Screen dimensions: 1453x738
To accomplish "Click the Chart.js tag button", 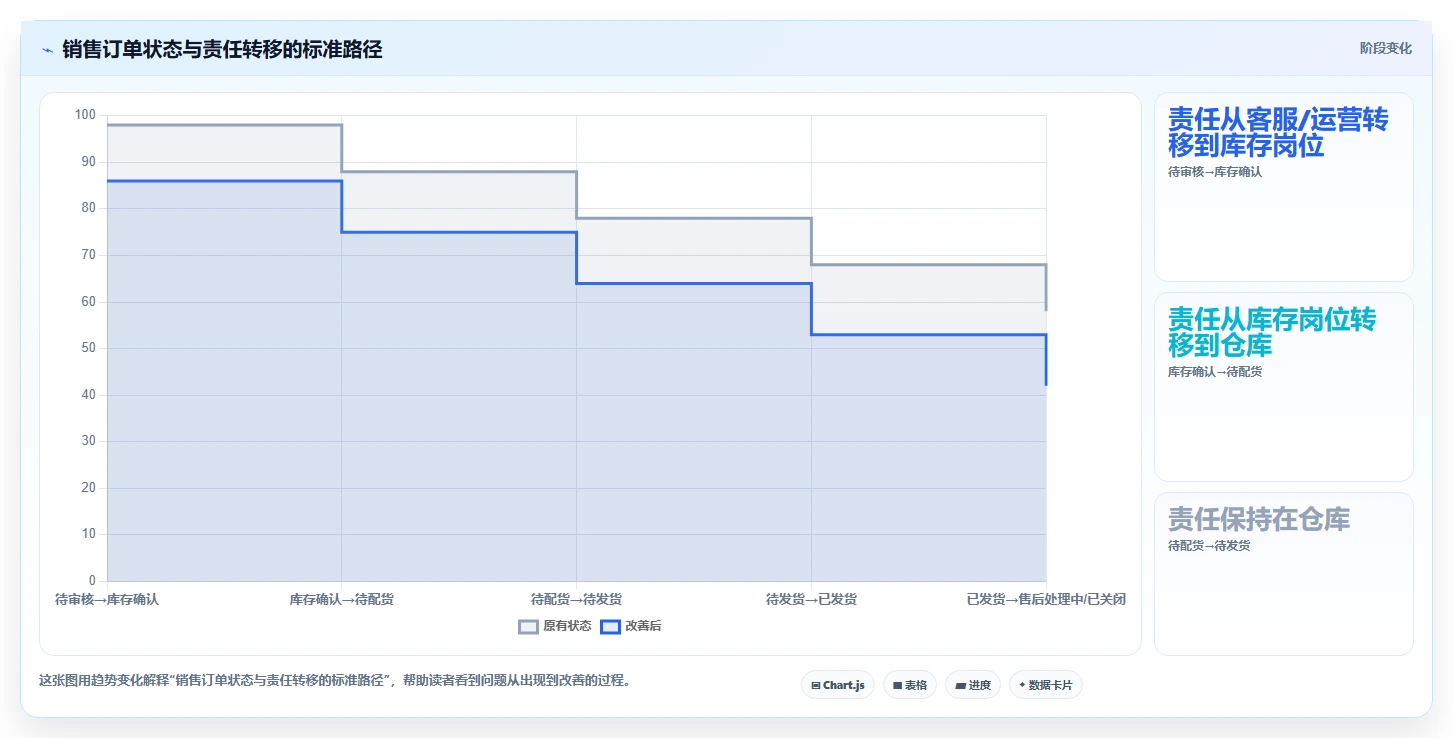I will coord(838,685).
